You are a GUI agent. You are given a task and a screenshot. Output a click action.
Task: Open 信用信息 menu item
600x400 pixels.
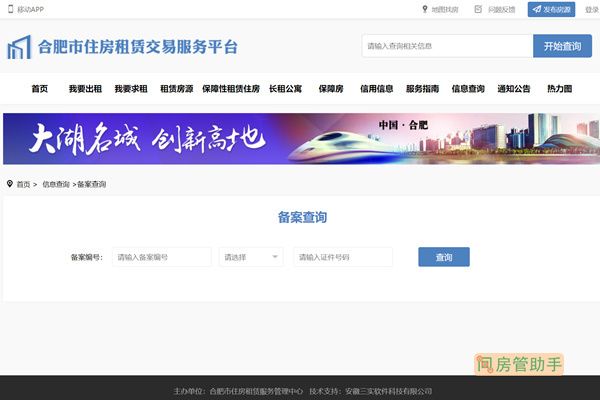(377, 89)
